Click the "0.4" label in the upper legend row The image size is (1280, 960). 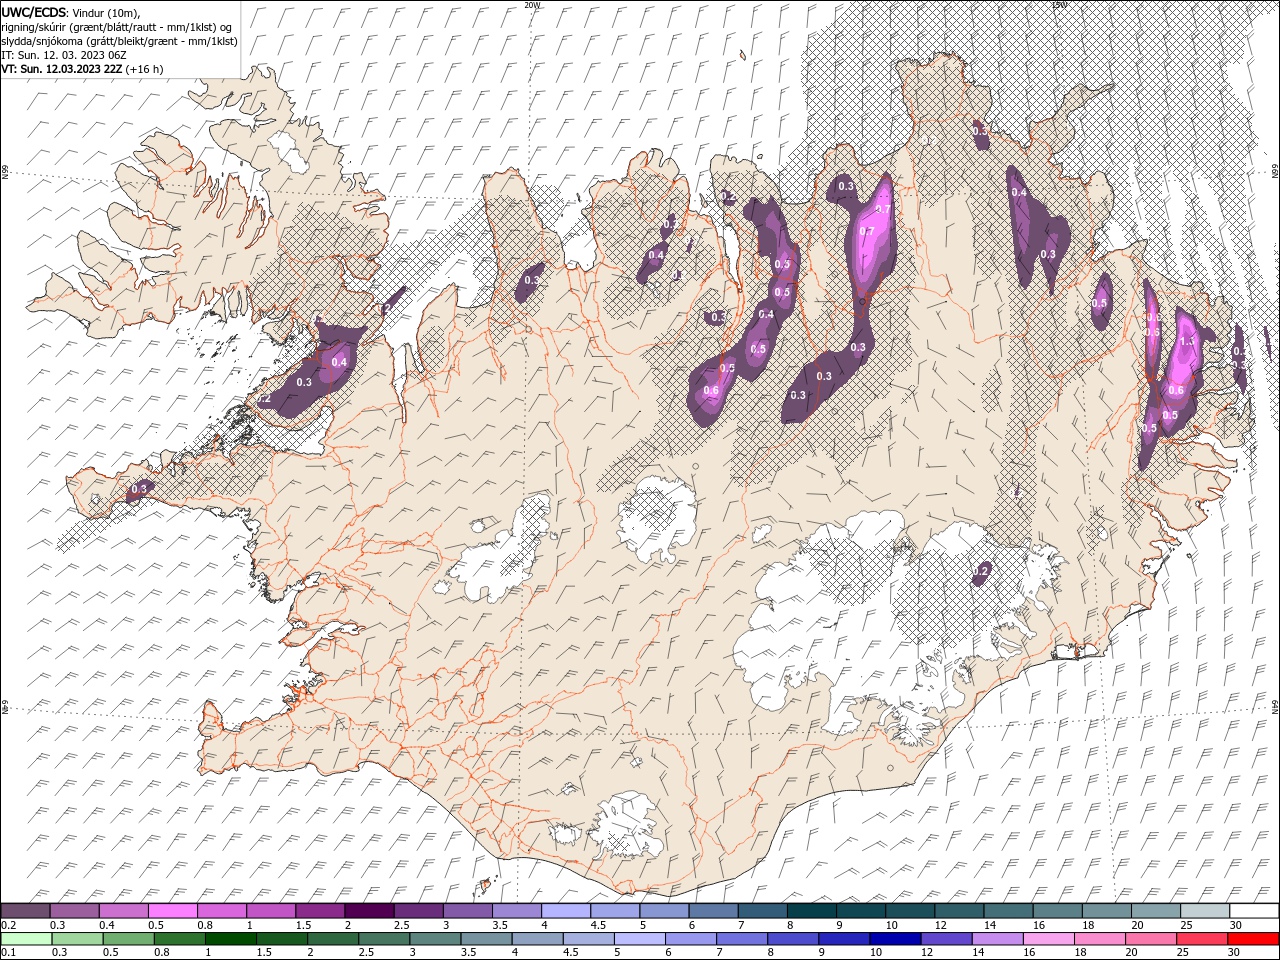pos(107,926)
